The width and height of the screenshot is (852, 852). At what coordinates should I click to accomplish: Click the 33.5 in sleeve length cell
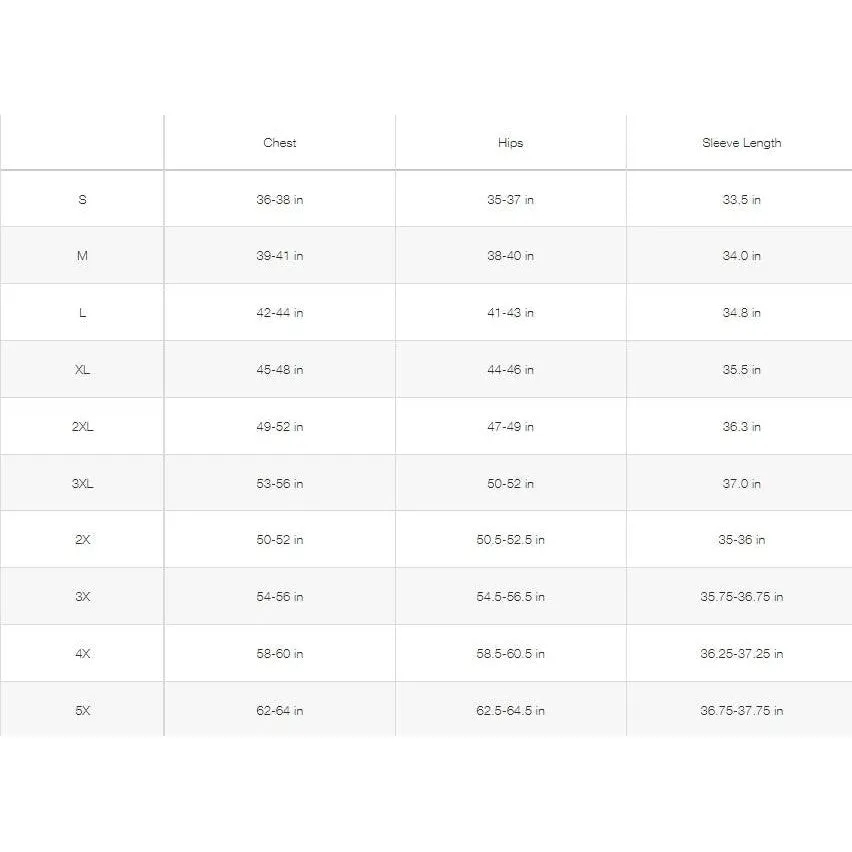(x=741, y=199)
